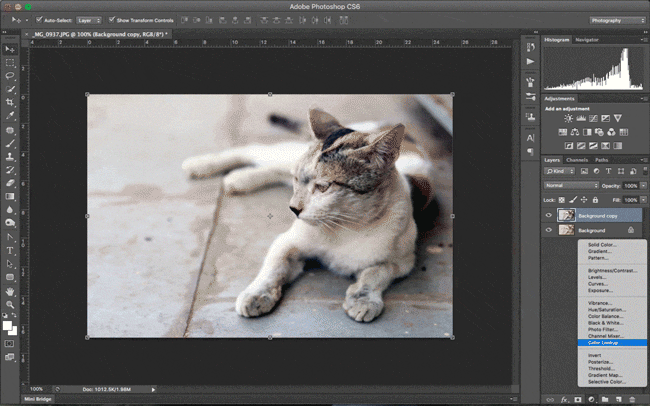
Task: Toggle pixel layer filter
Action: point(584,171)
